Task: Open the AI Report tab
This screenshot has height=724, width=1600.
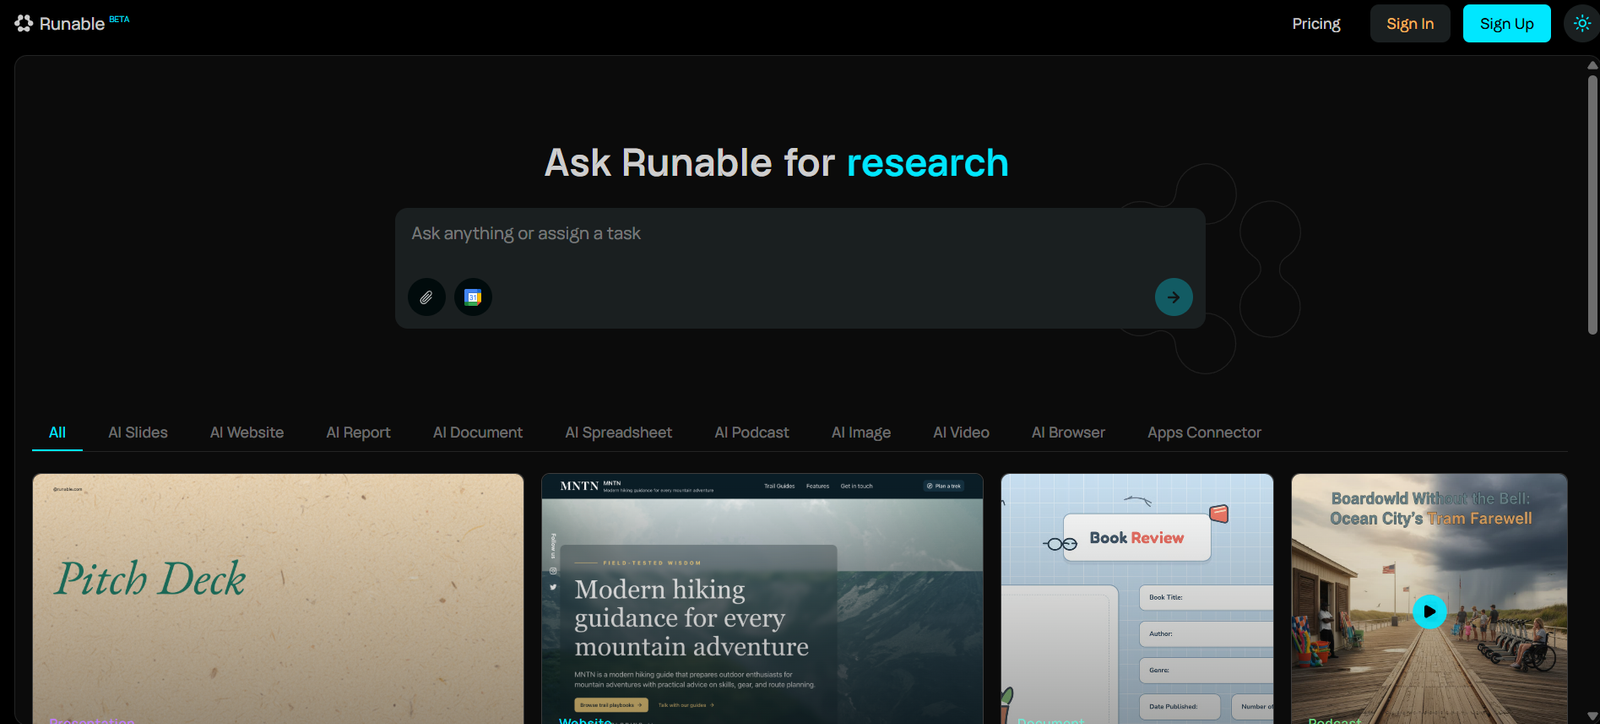Action: (x=358, y=432)
